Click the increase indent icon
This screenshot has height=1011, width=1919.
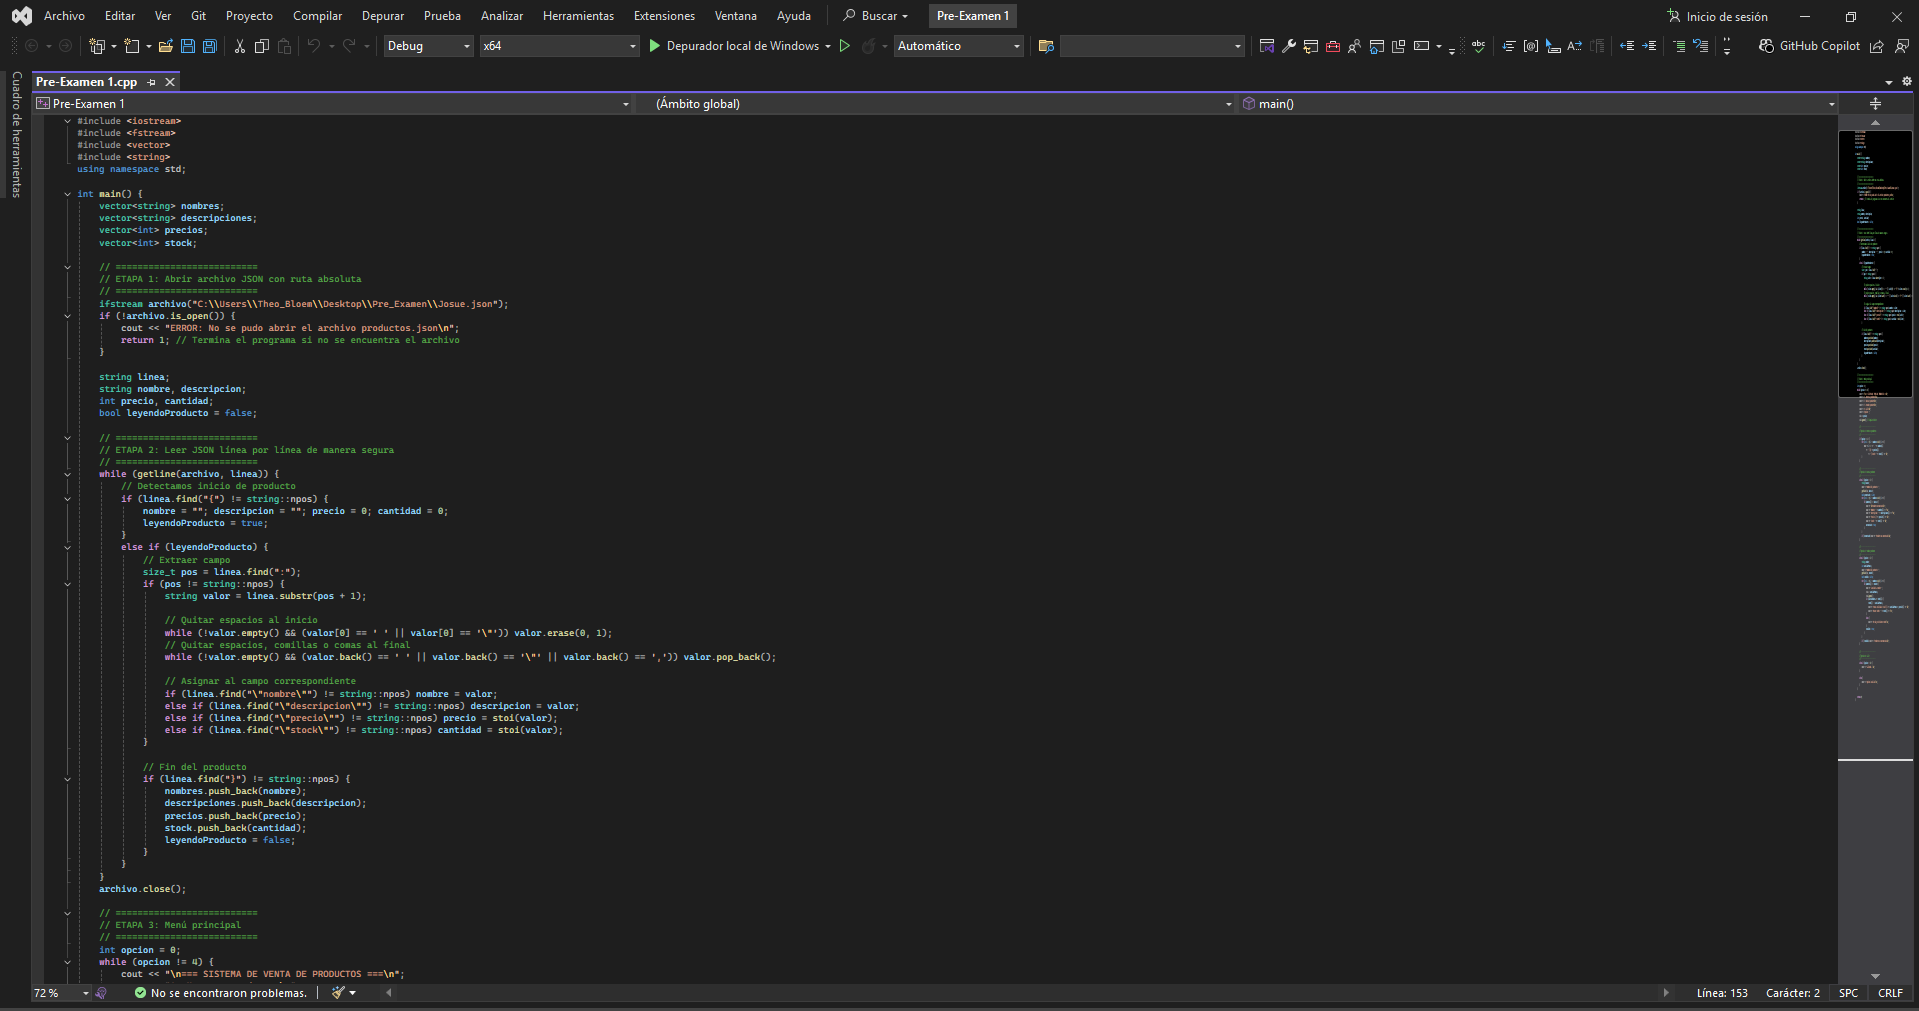click(1650, 46)
